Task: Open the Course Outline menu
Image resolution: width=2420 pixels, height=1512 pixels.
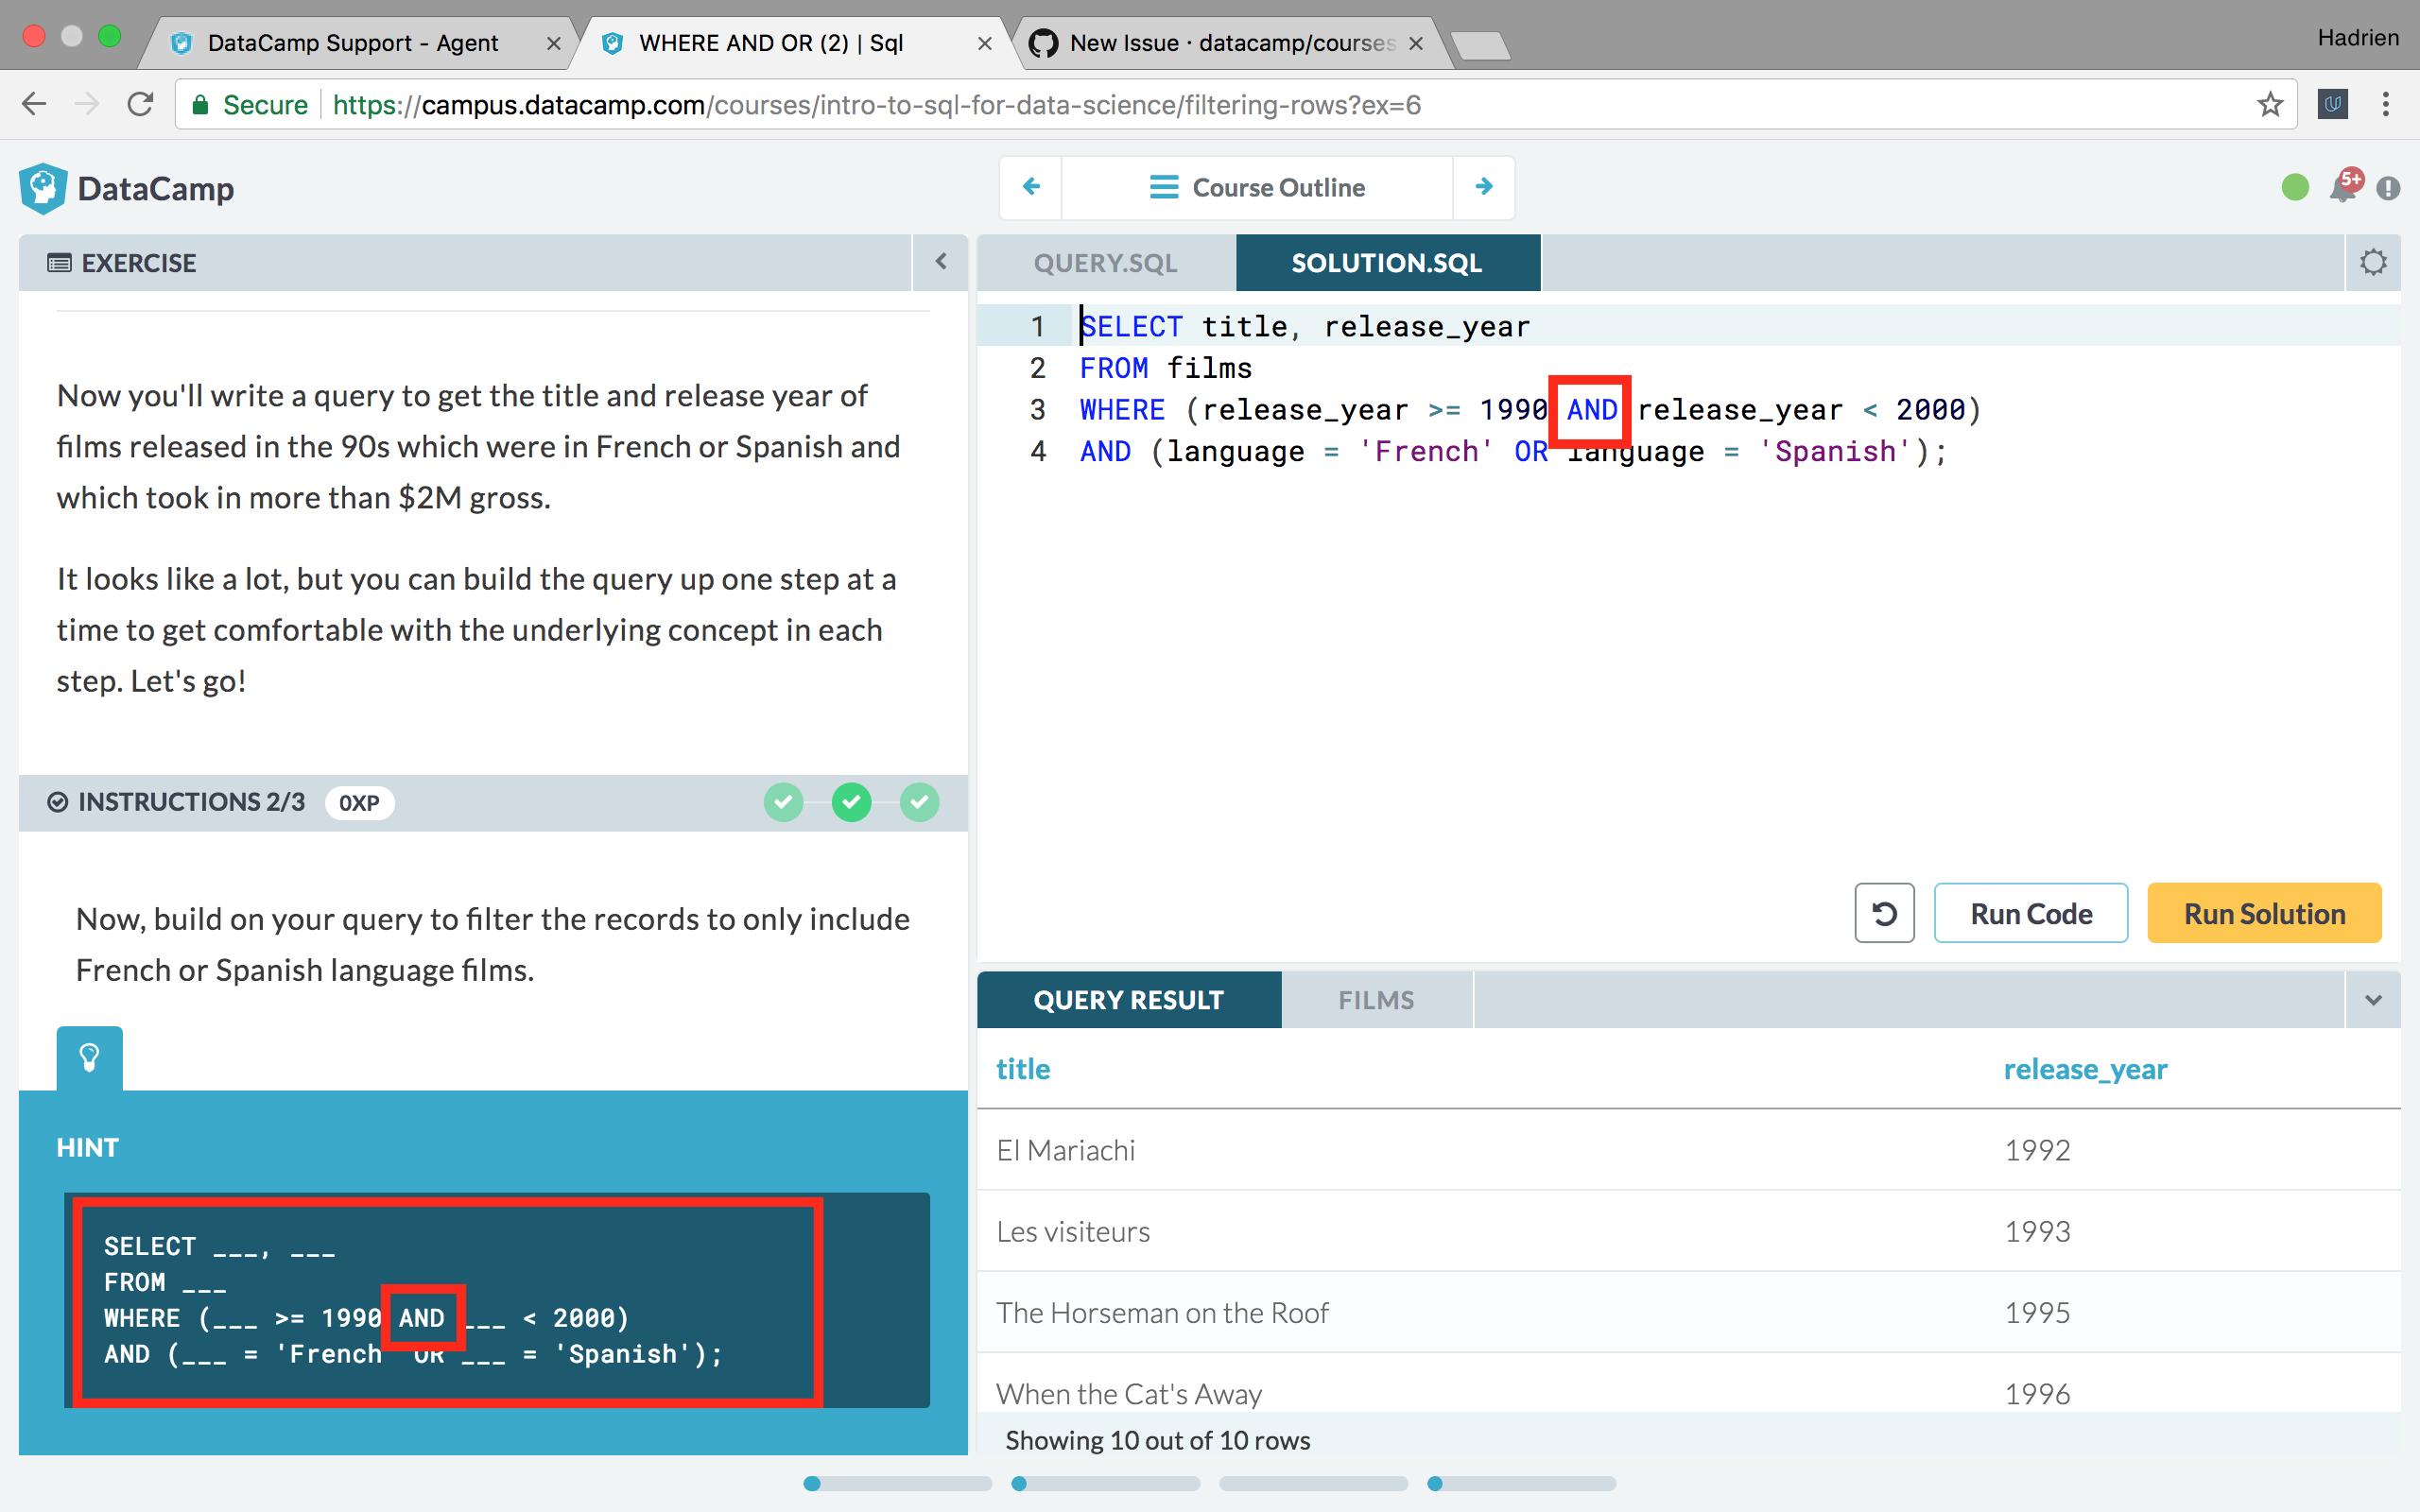Action: click(1257, 187)
